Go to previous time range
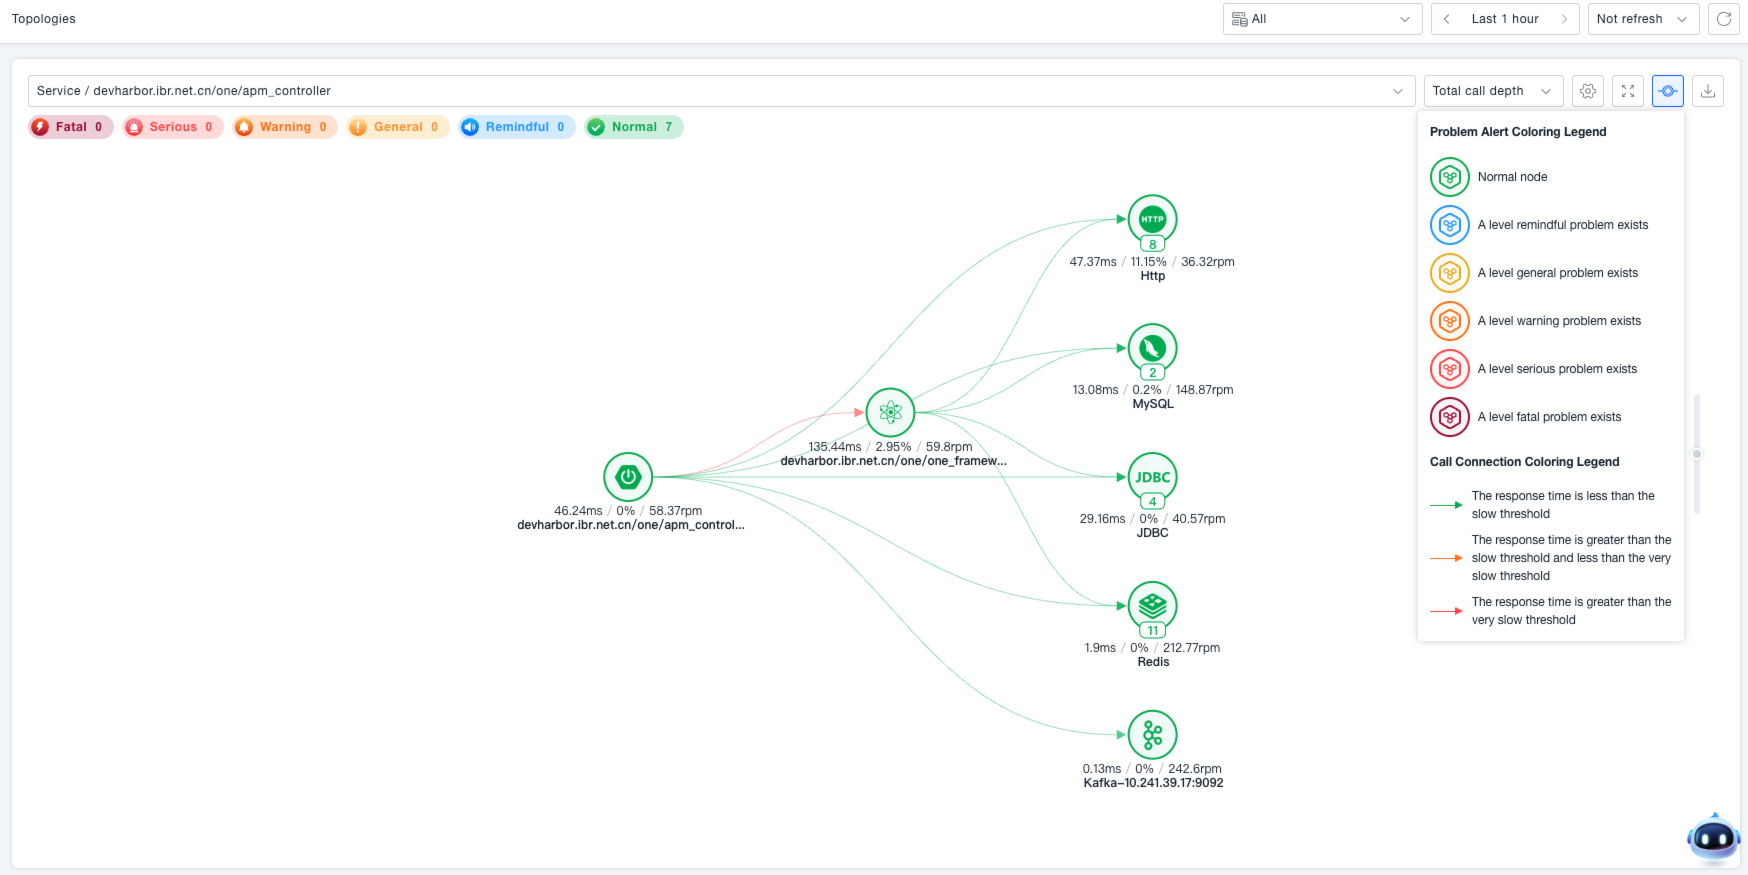 [x=1447, y=19]
